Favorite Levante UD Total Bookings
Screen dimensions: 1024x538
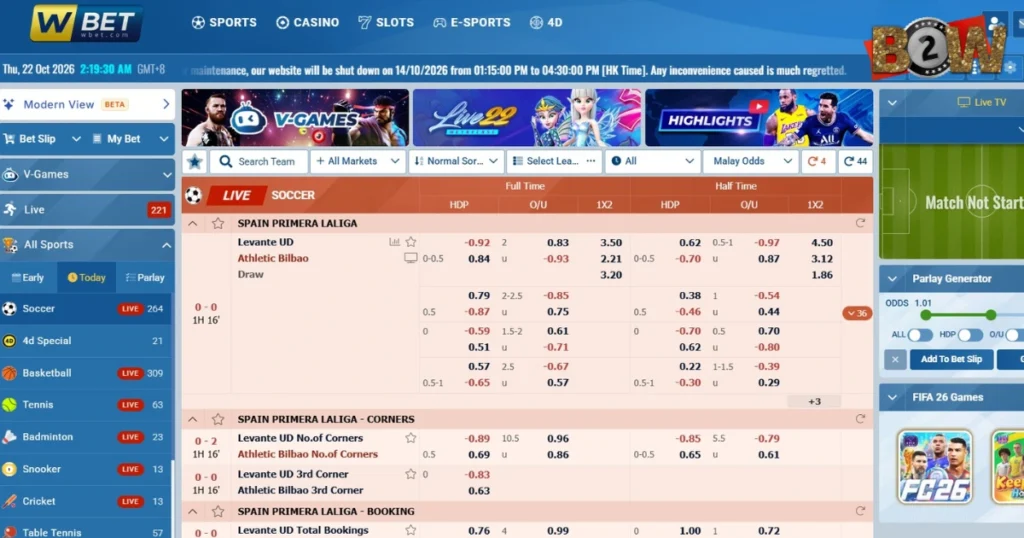pos(411,530)
